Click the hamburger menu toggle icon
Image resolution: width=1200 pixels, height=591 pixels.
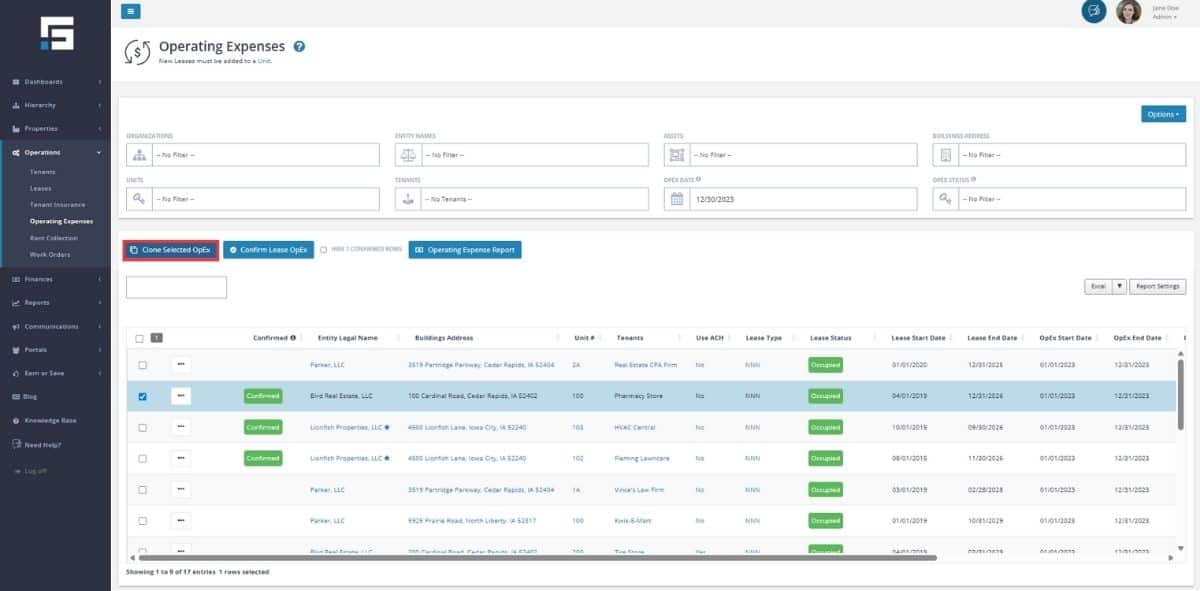pyautogui.click(x=131, y=11)
